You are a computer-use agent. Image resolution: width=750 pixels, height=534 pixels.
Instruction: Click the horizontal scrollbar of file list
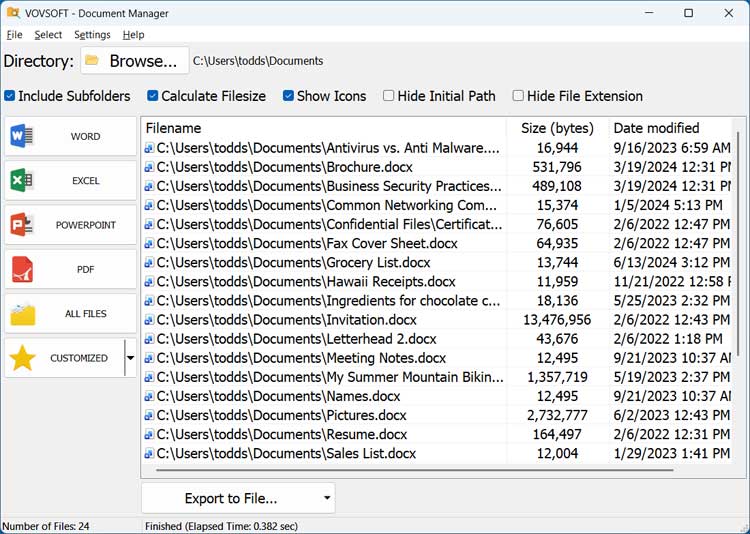click(414, 470)
